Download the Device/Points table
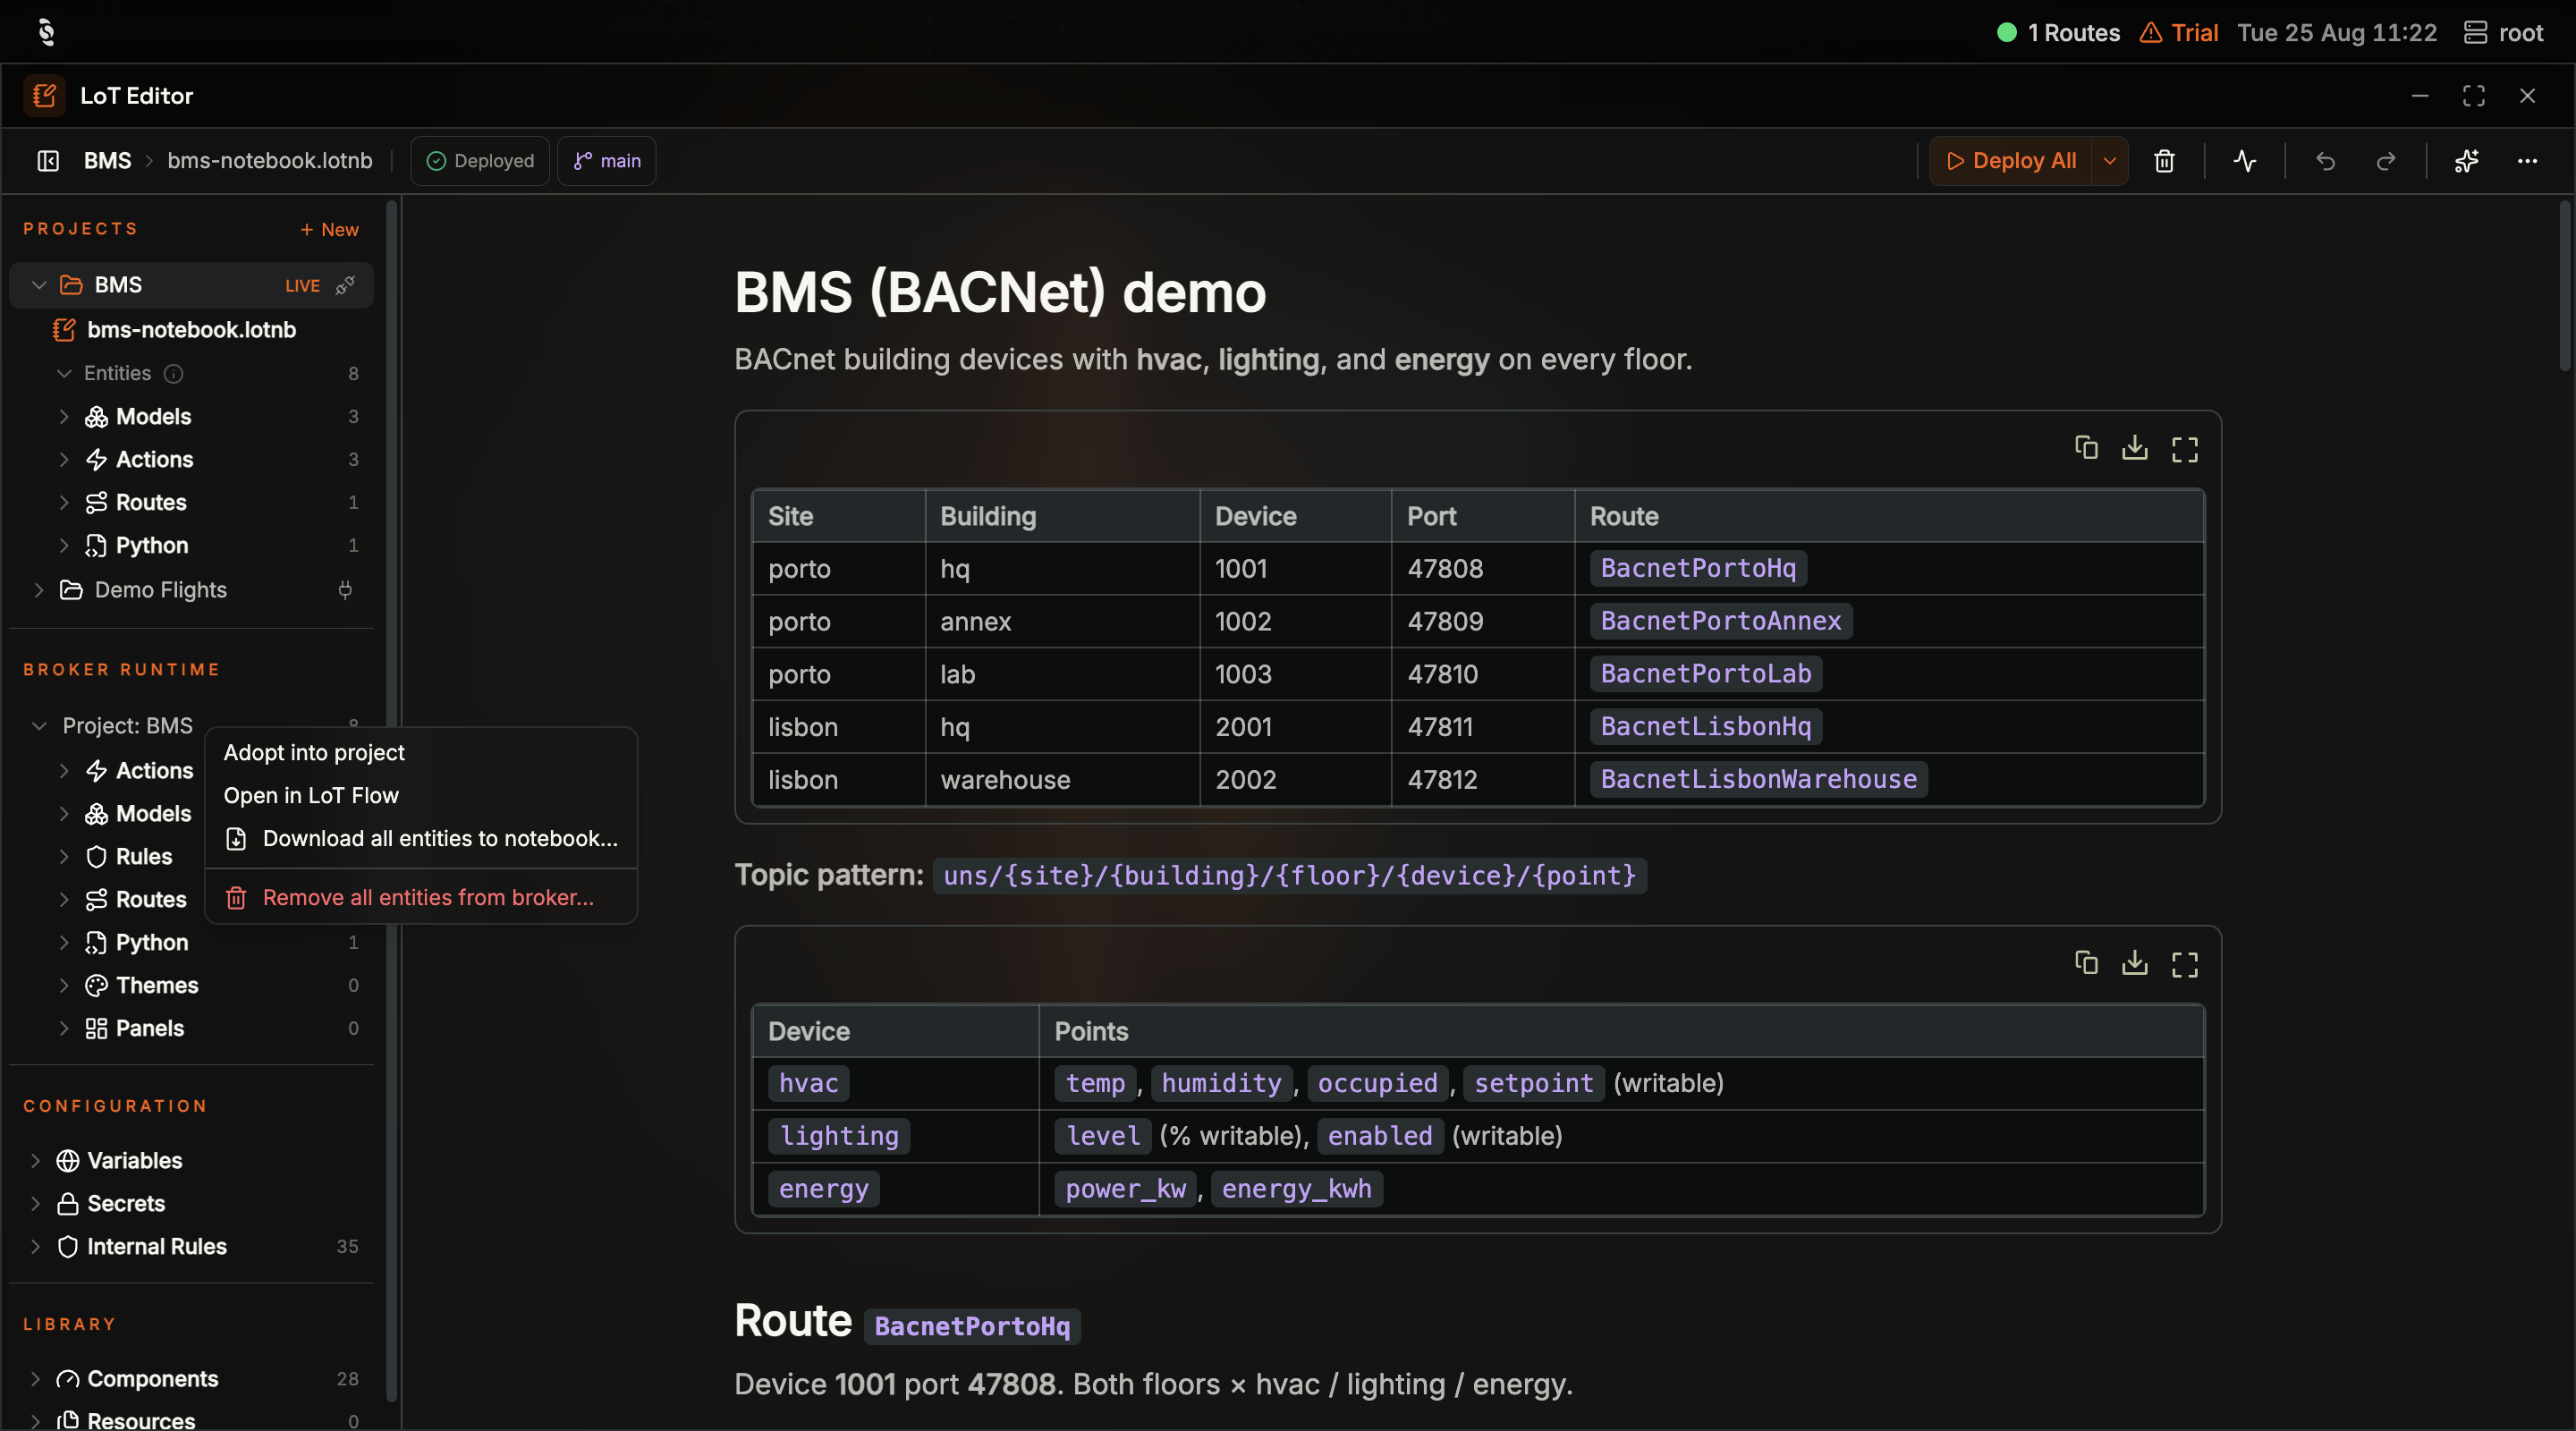The width and height of the screenshot is (2576, 1431). point(2135,963)
